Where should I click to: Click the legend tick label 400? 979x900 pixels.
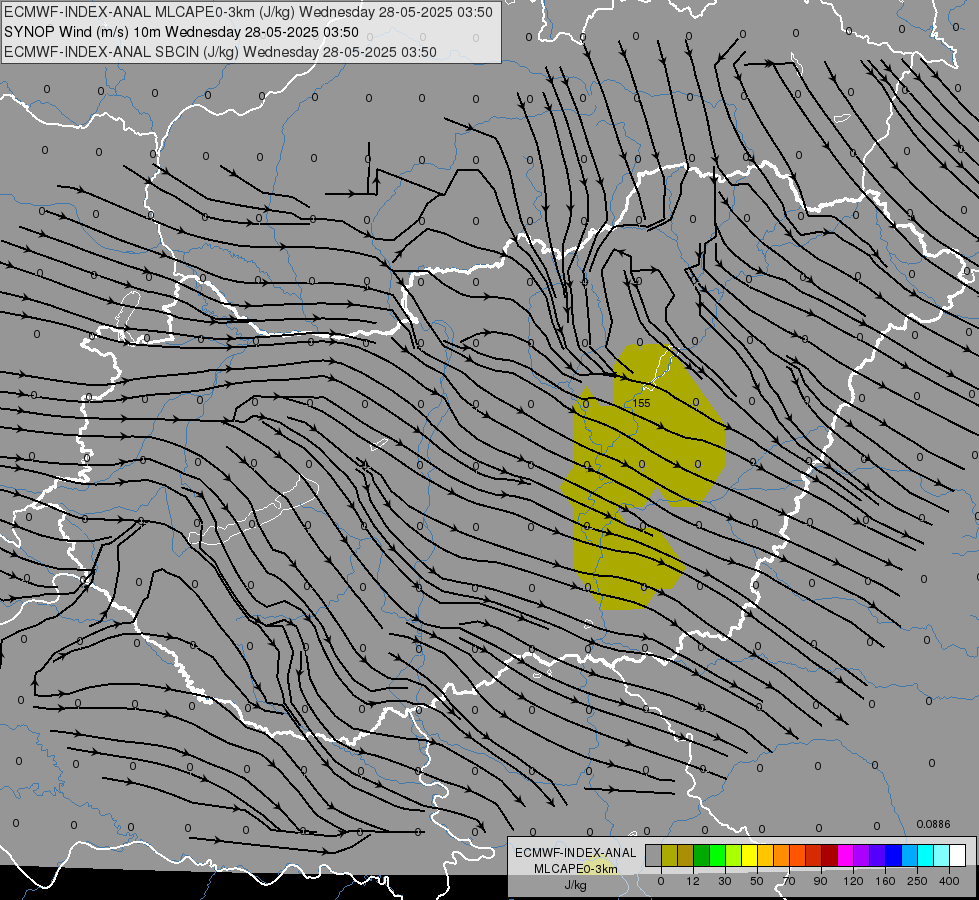949,881
